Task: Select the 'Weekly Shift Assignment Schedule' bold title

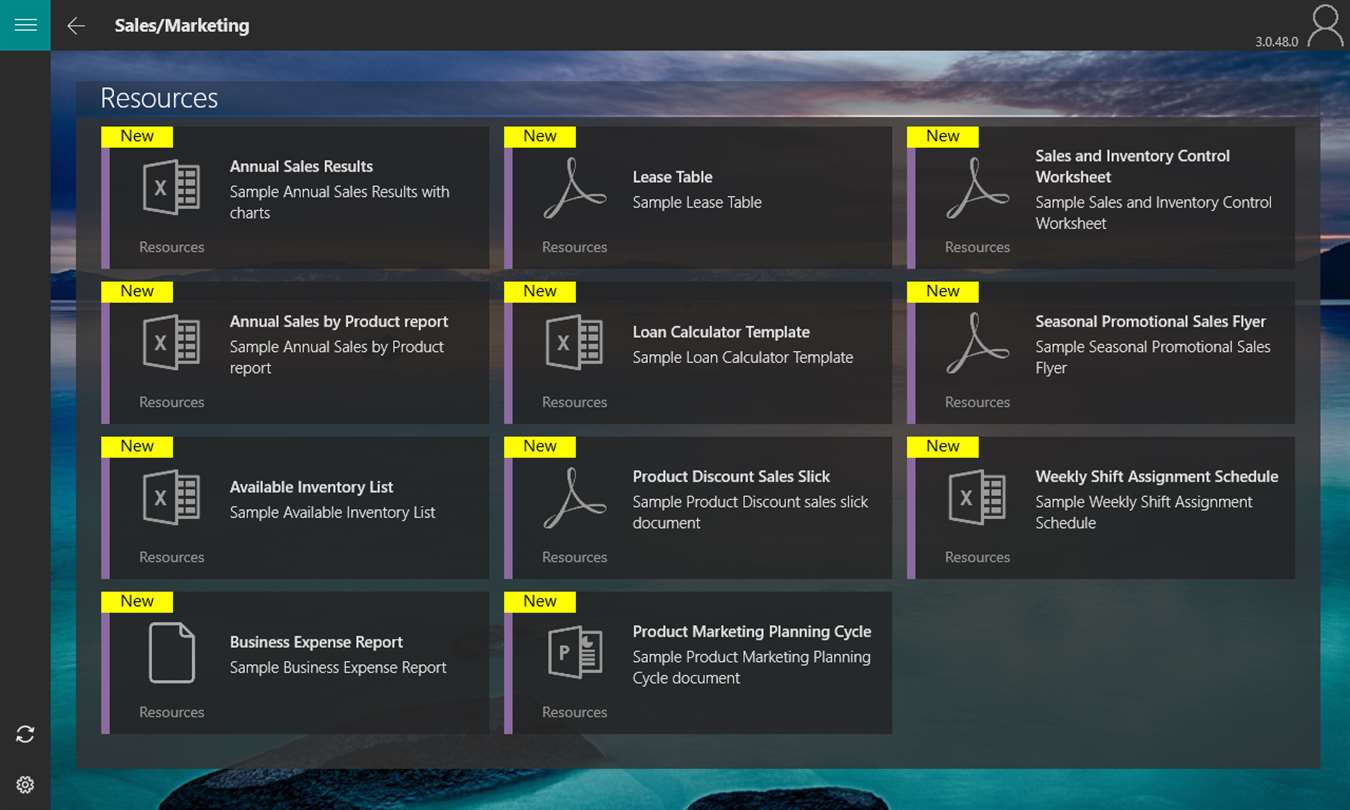Action: tap(1157, 477)
